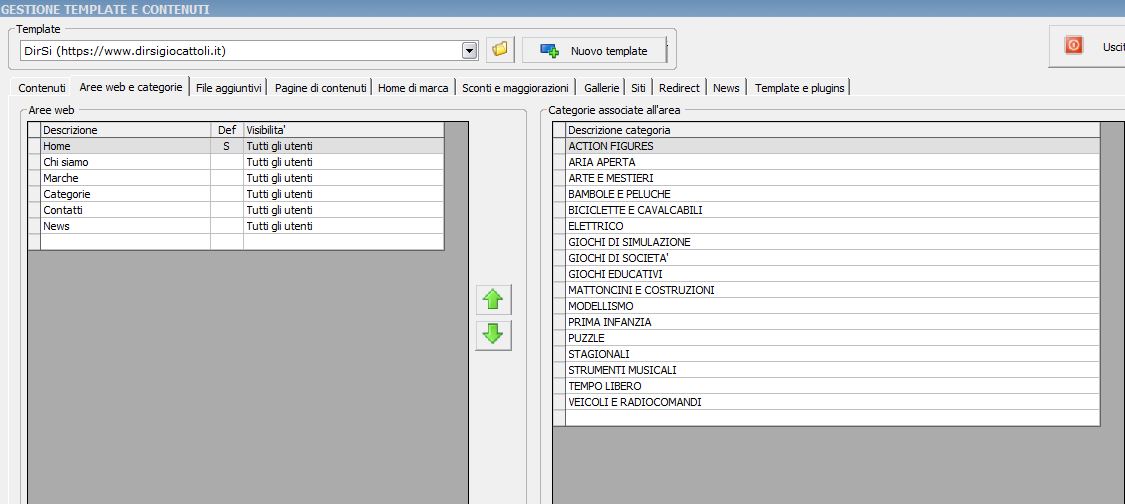Click the red exit icon on Uscita button
Image resolution: width=1125 pixels, height=504 pixels.
pos(1073,46)
